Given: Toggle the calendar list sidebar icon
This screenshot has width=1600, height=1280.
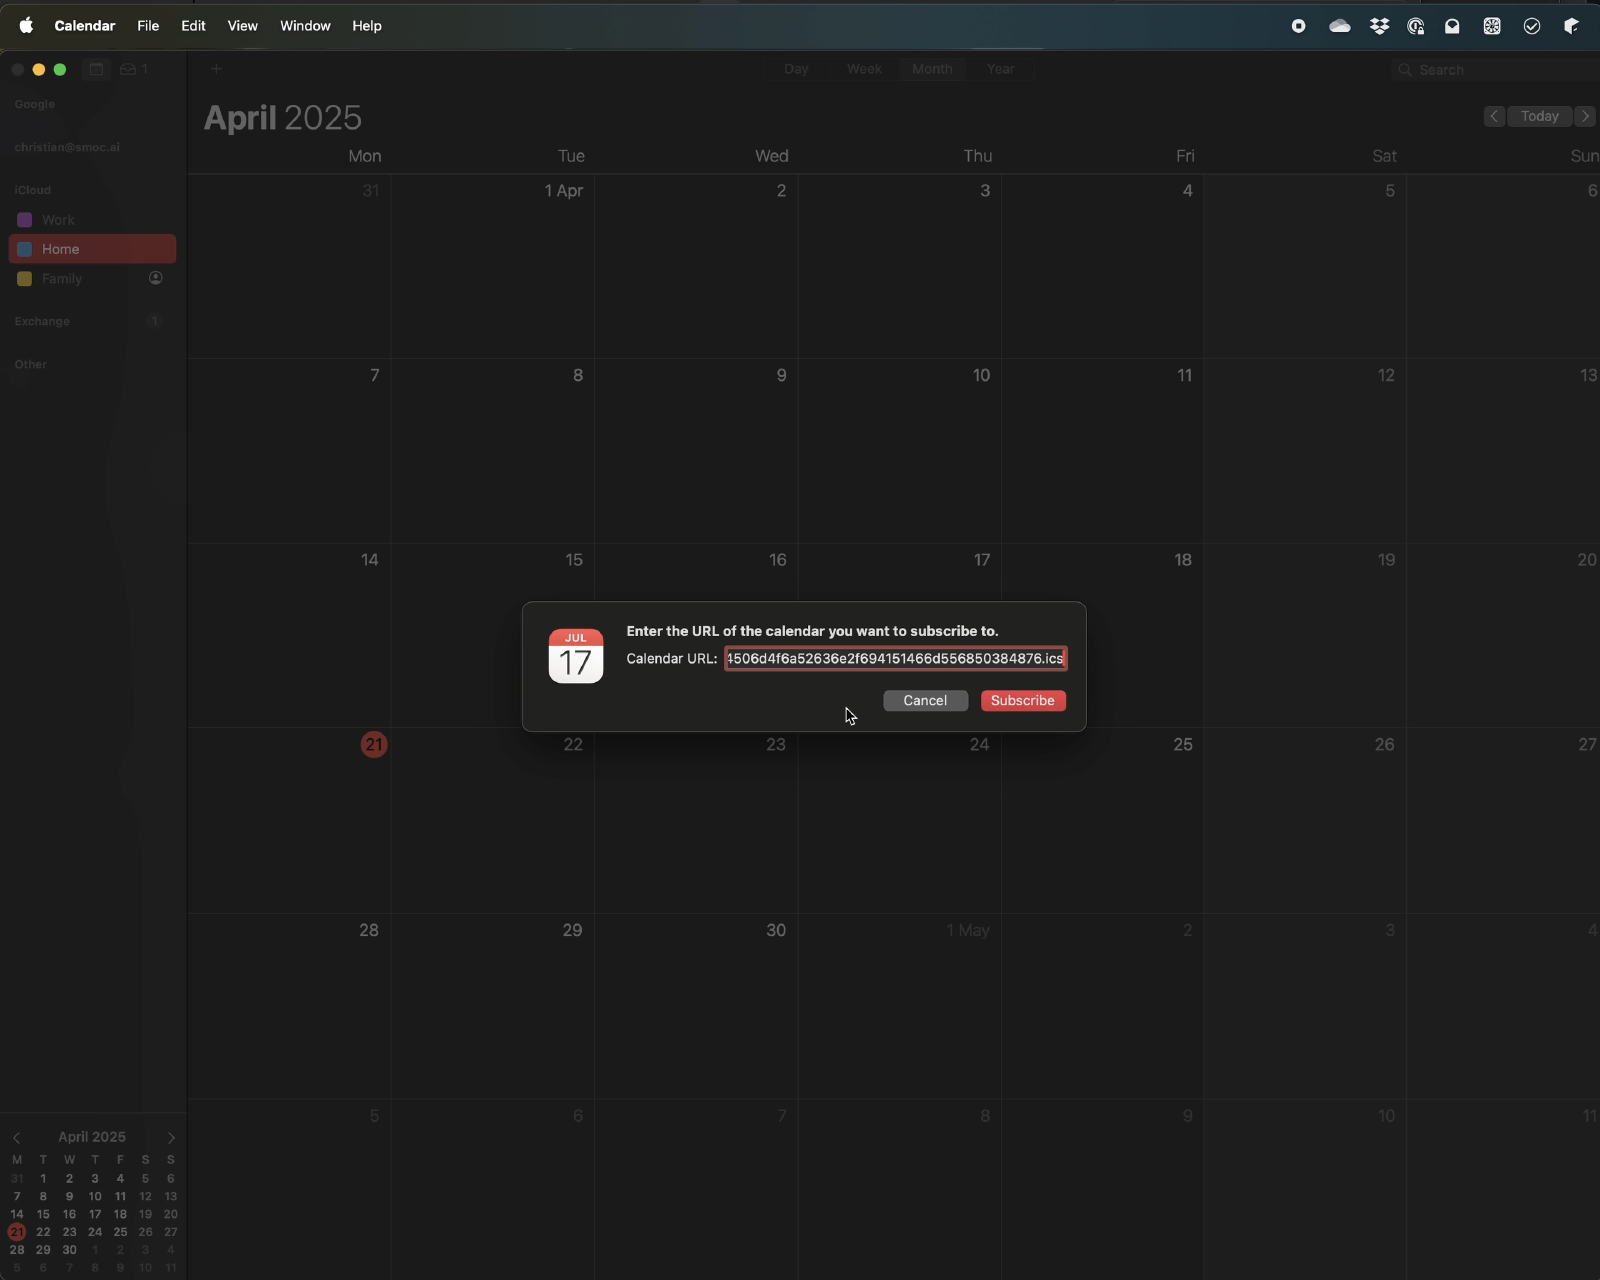Looking at the screenshot, I should 96,69.
